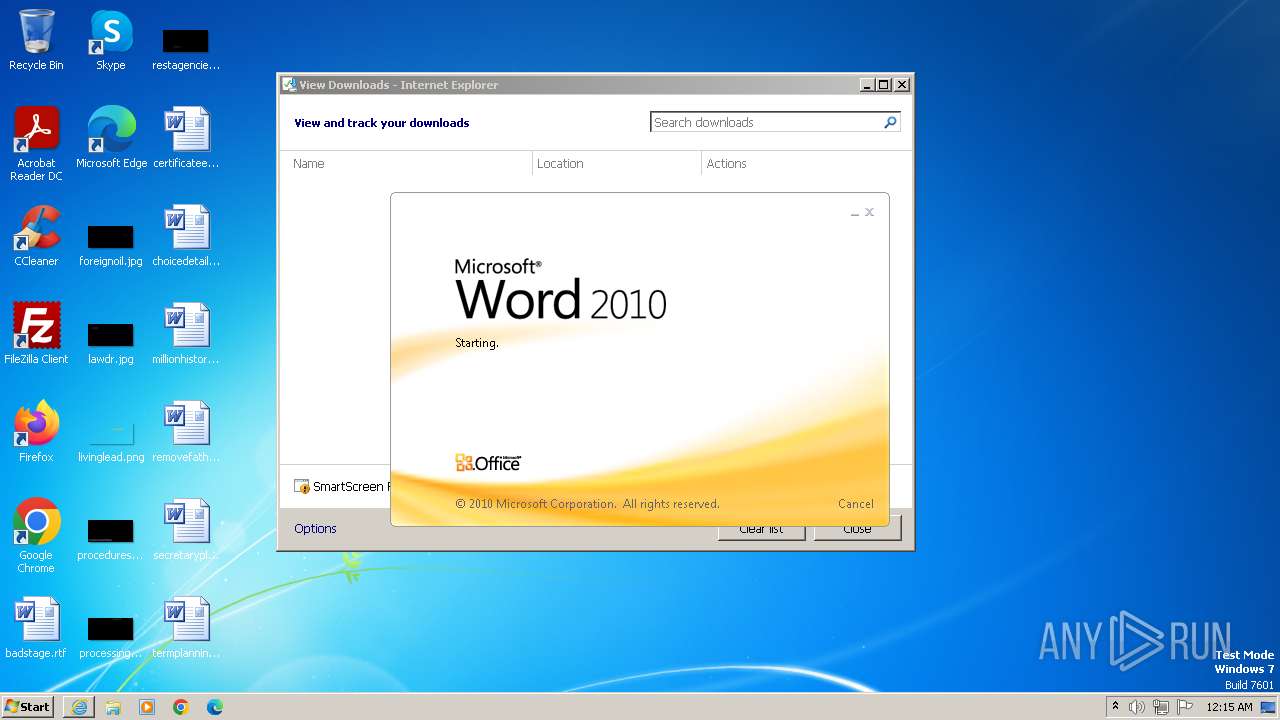The height and width of the screenshot is (720, 1280).
Task: Show hidden tray icons arrow
Action: click(1116, 706)
